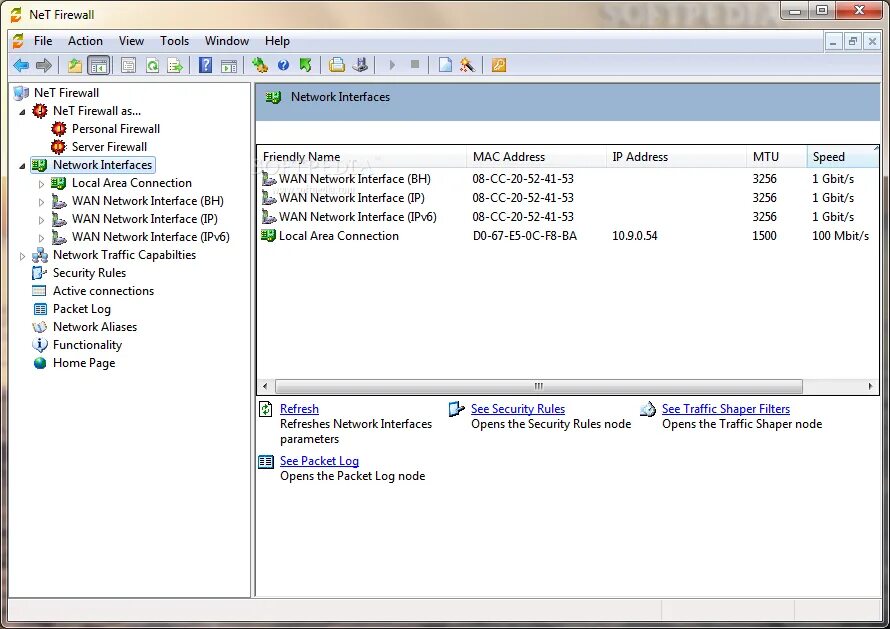The height and width of the screenshot is (629, 890).
Task: Select the NeT Firewall root tree node
Action: [66, 93]
